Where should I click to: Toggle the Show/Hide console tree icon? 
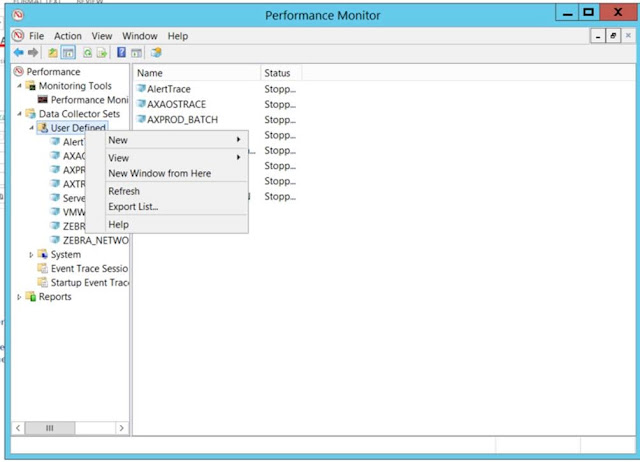[x=68, y=53]
